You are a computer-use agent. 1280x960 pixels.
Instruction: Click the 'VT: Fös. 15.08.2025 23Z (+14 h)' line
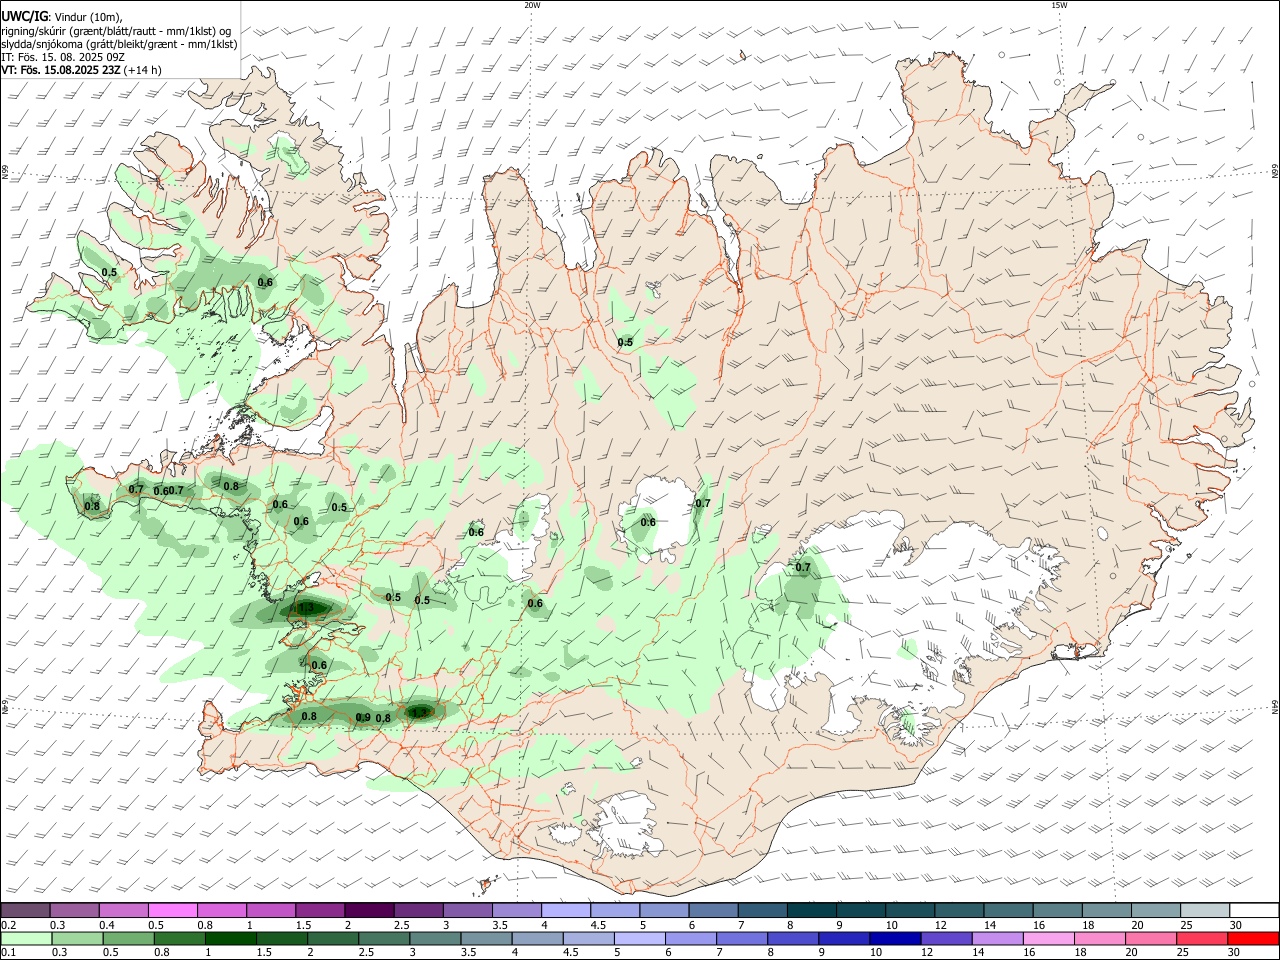pyautogui.click(x=82, y=70)
